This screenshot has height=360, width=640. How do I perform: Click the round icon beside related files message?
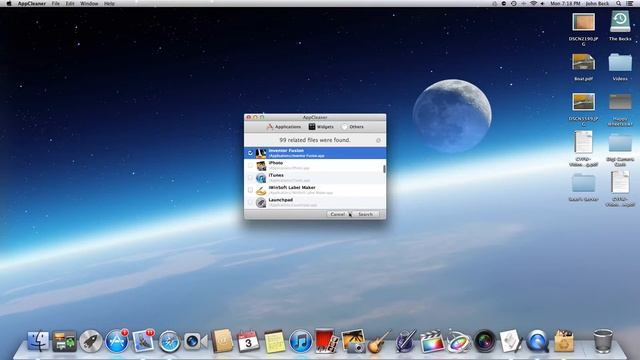(x=378, y=140)
